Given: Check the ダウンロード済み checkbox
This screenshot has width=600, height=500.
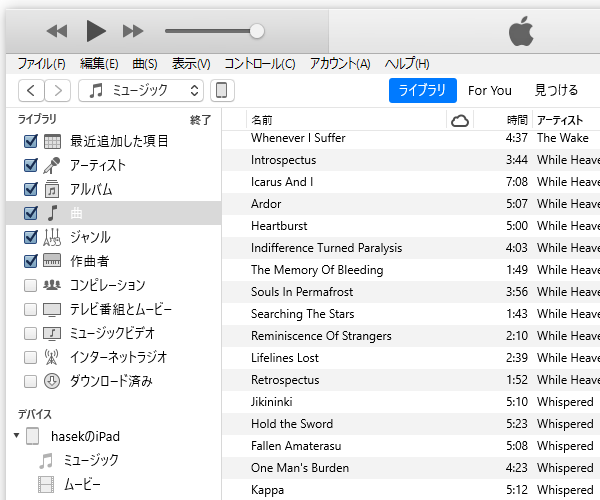Looking at the screenshot, I should (30, 381).
